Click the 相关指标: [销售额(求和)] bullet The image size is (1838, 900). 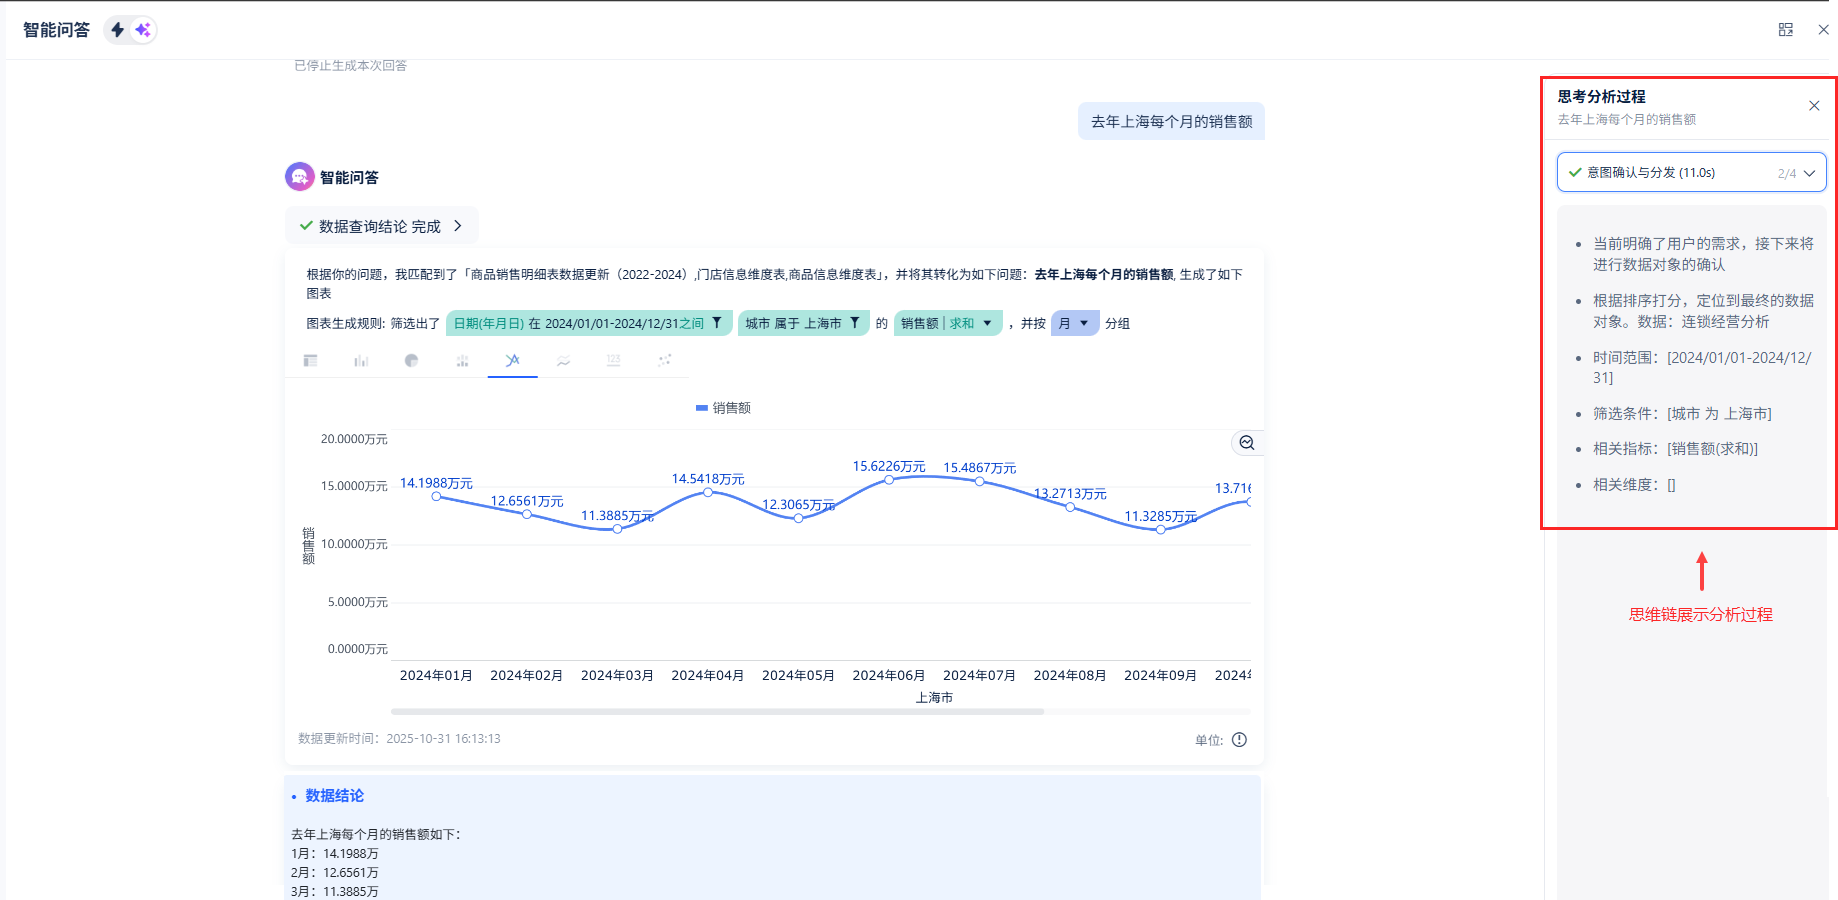1675,449
